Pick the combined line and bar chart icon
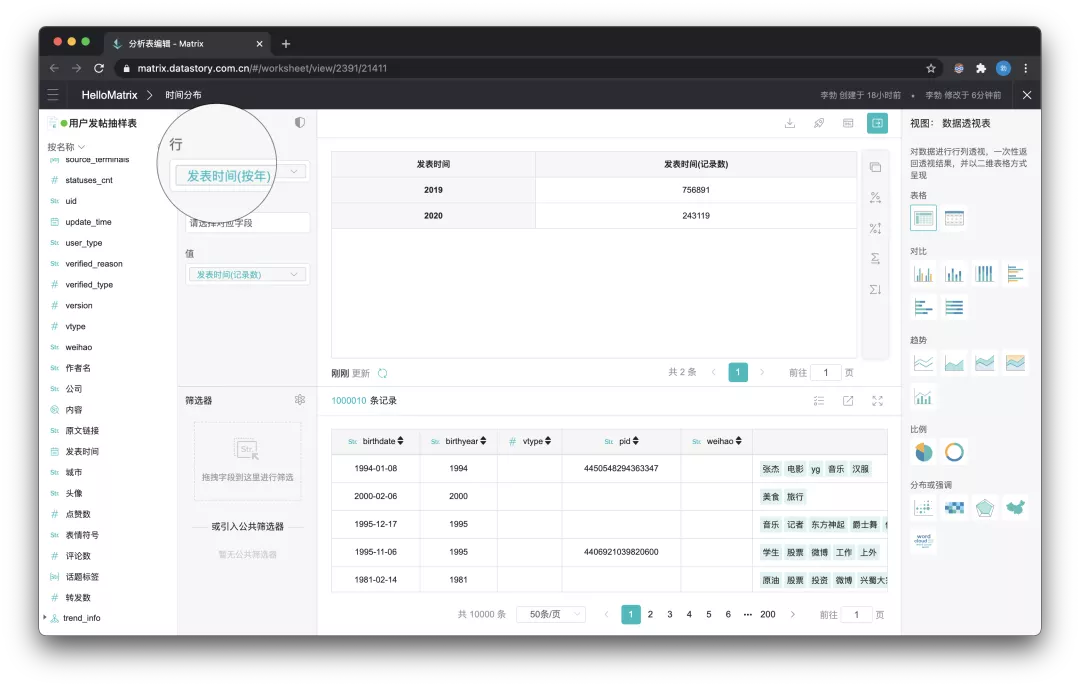 point(923,396)
